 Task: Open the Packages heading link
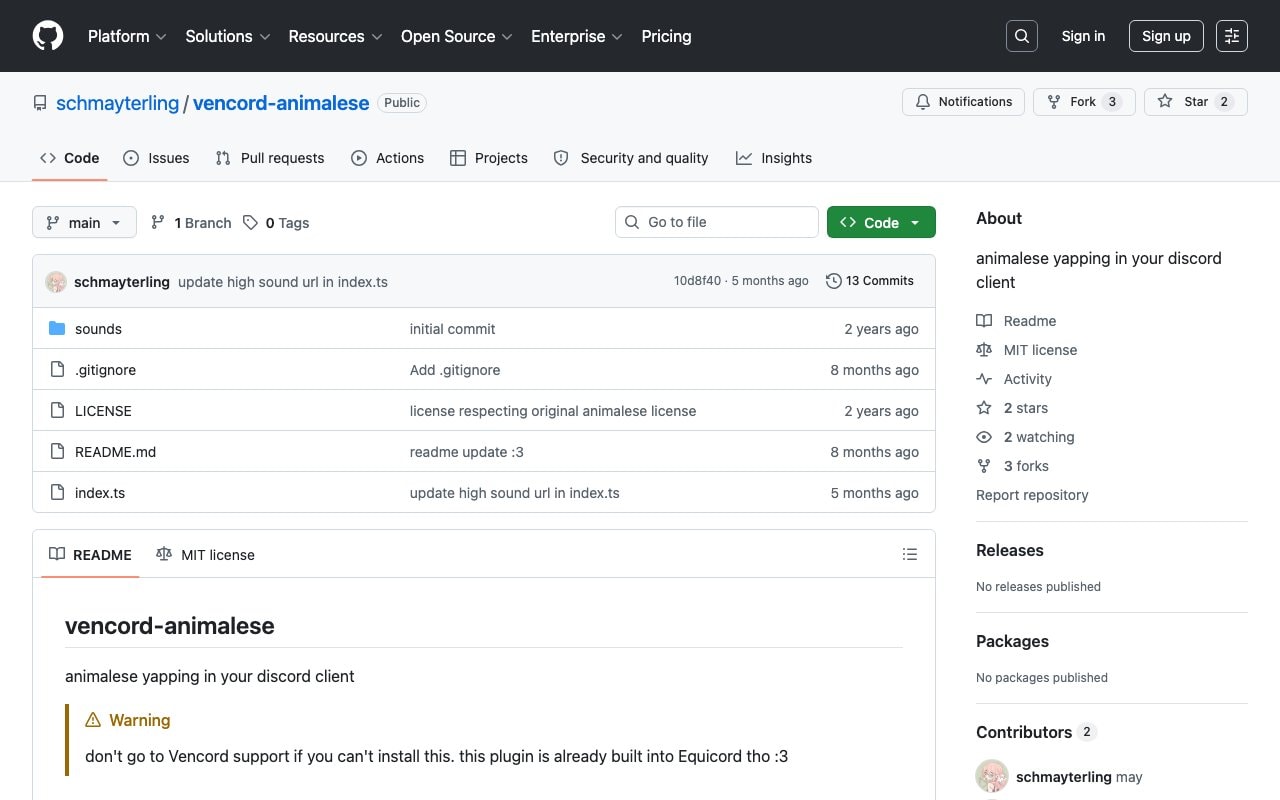[x=1012, y=642]
